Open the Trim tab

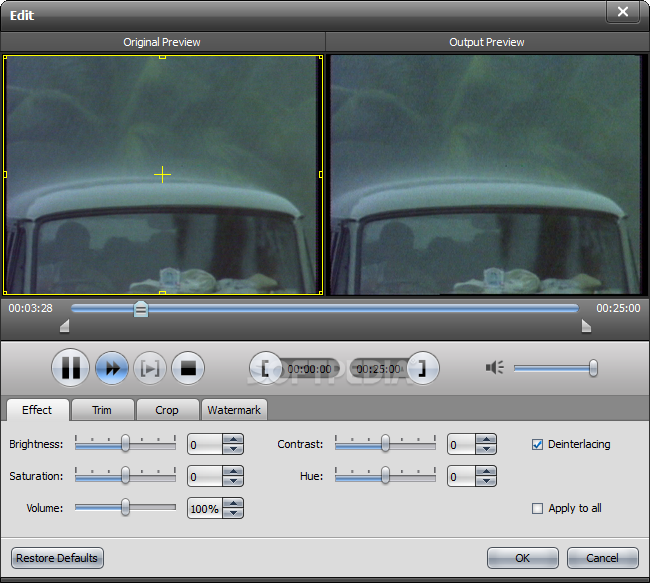click(x=102, y=410)
